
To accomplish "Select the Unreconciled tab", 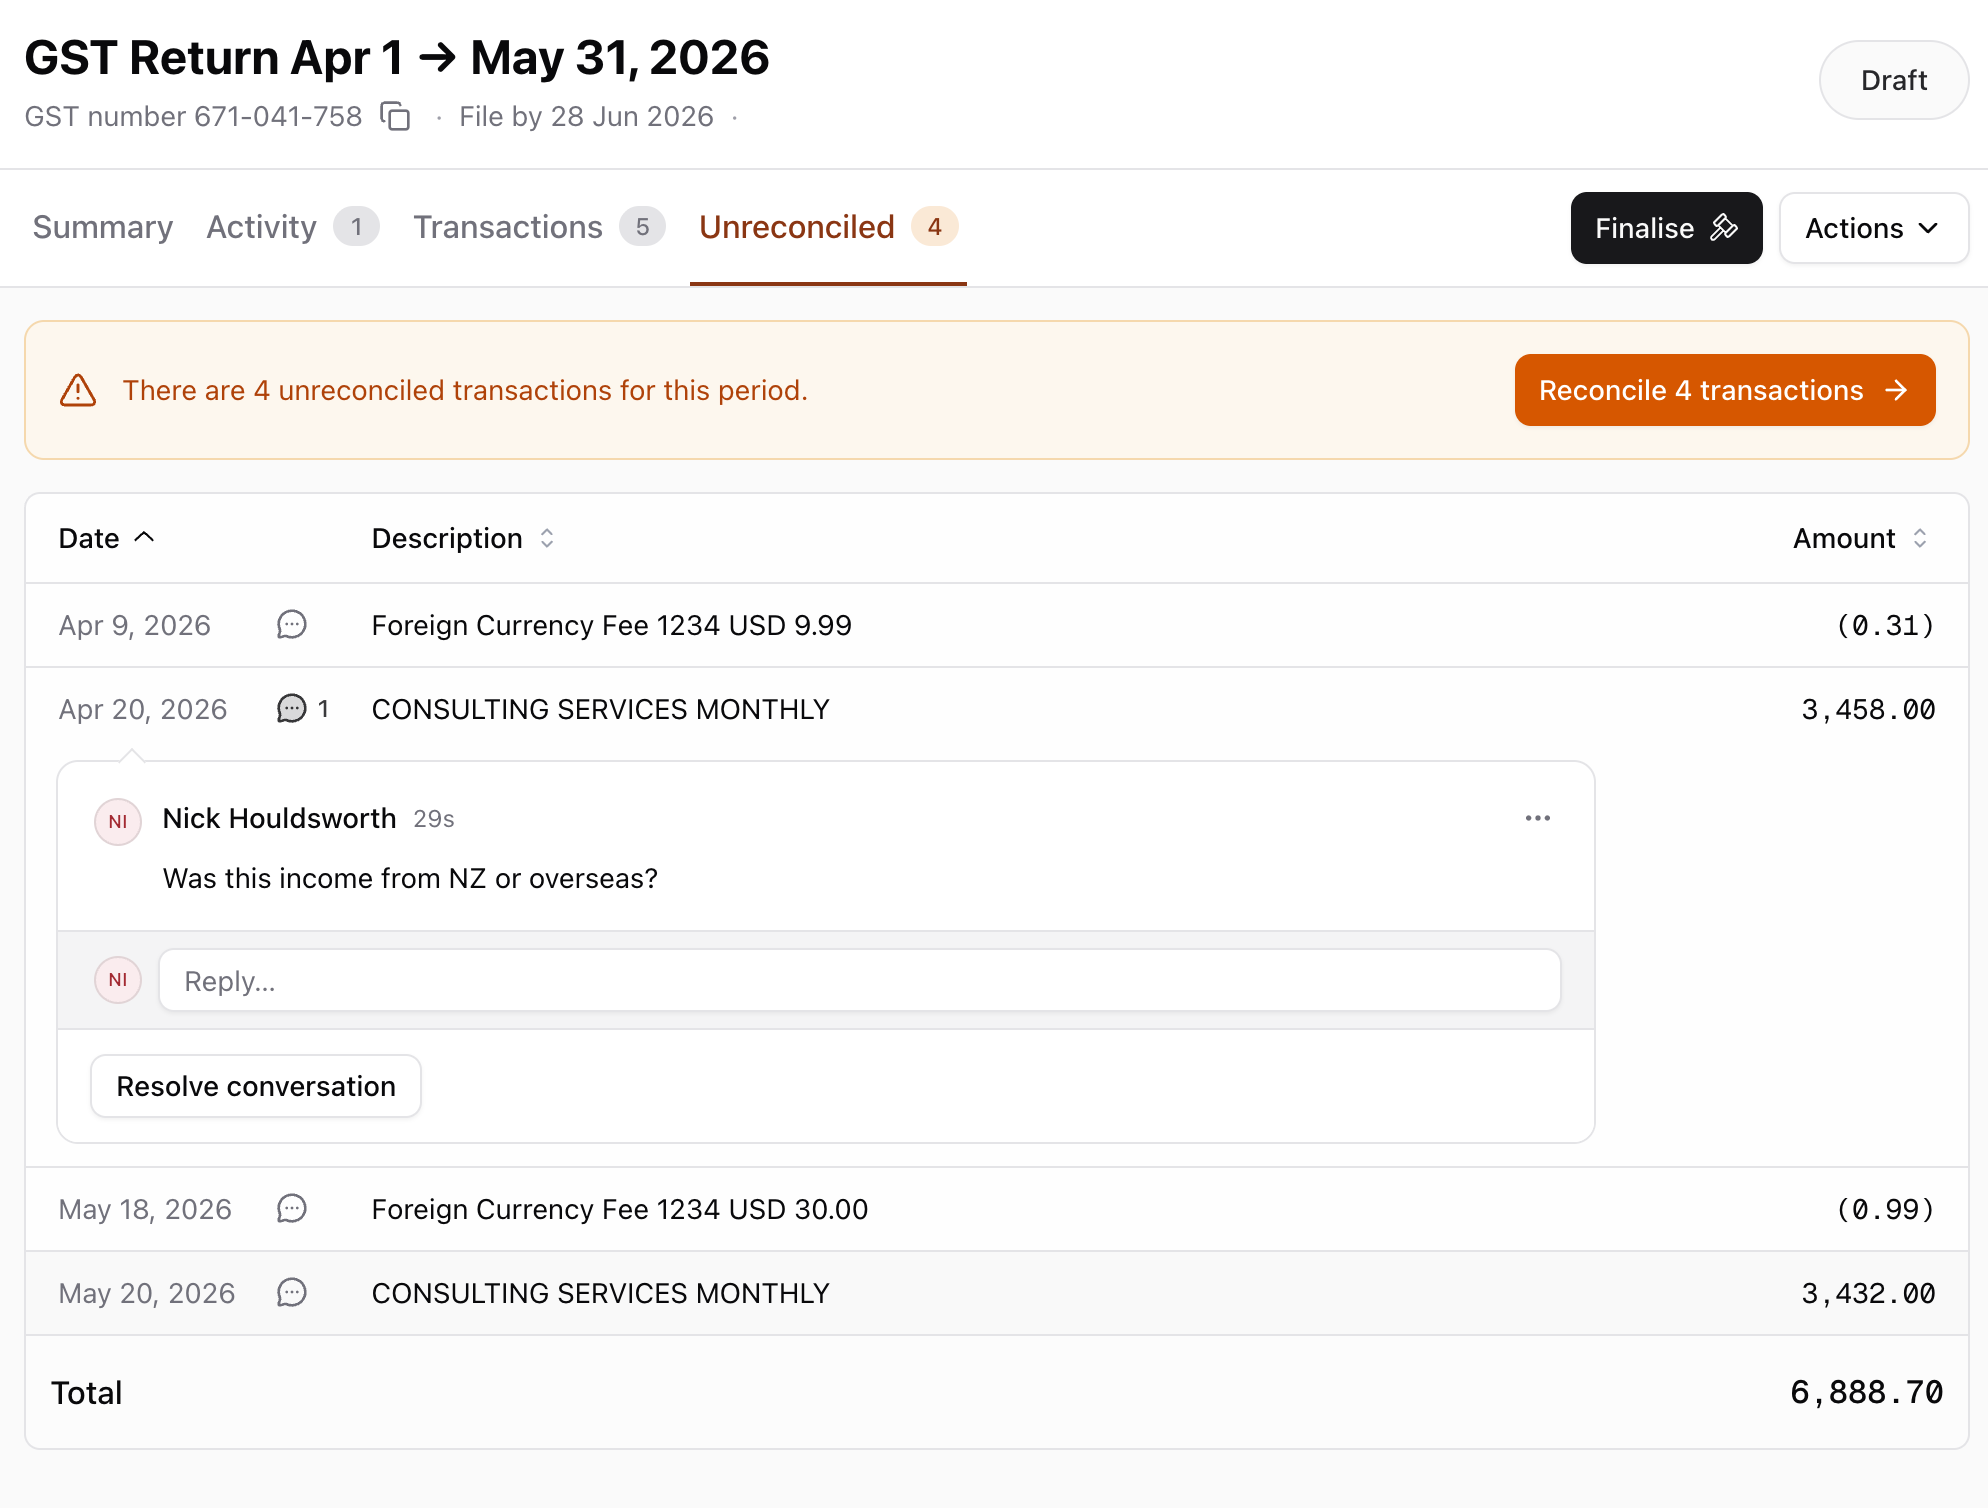I will (x=828, y=227).
